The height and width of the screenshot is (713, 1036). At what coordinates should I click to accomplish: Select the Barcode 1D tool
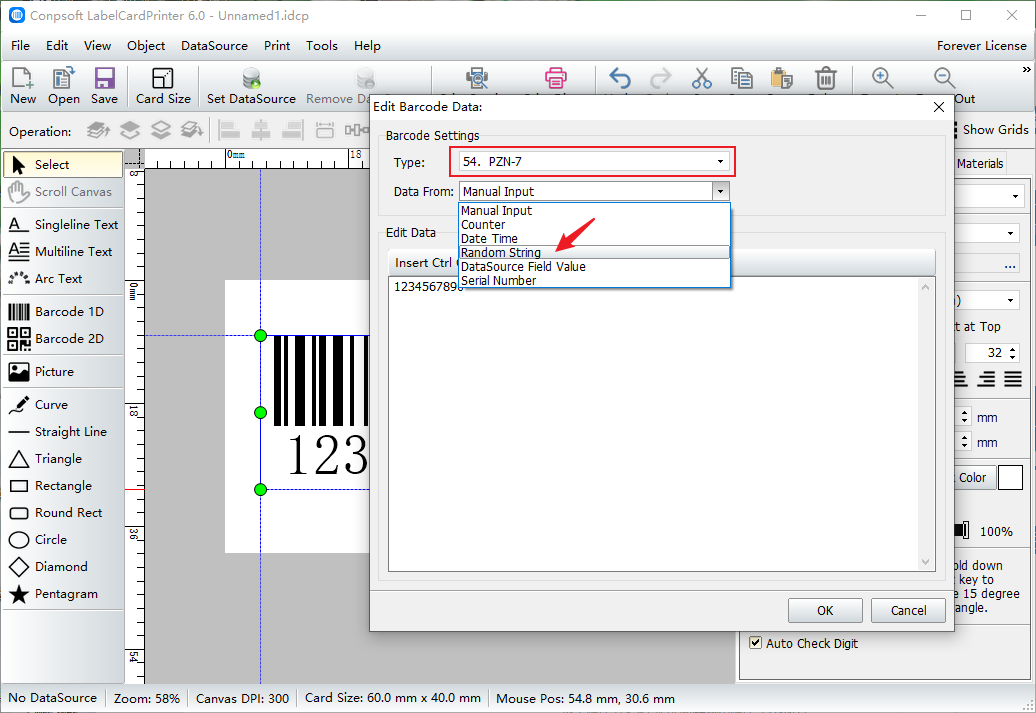coord(63,311)
